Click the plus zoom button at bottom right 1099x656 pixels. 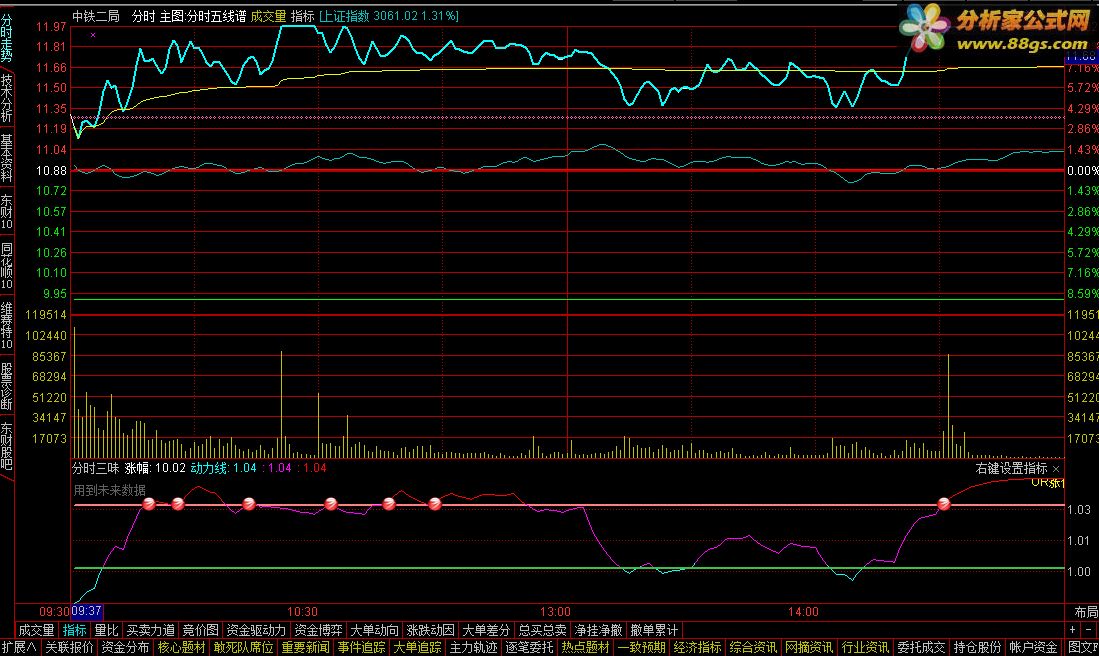click(1072, 629)
